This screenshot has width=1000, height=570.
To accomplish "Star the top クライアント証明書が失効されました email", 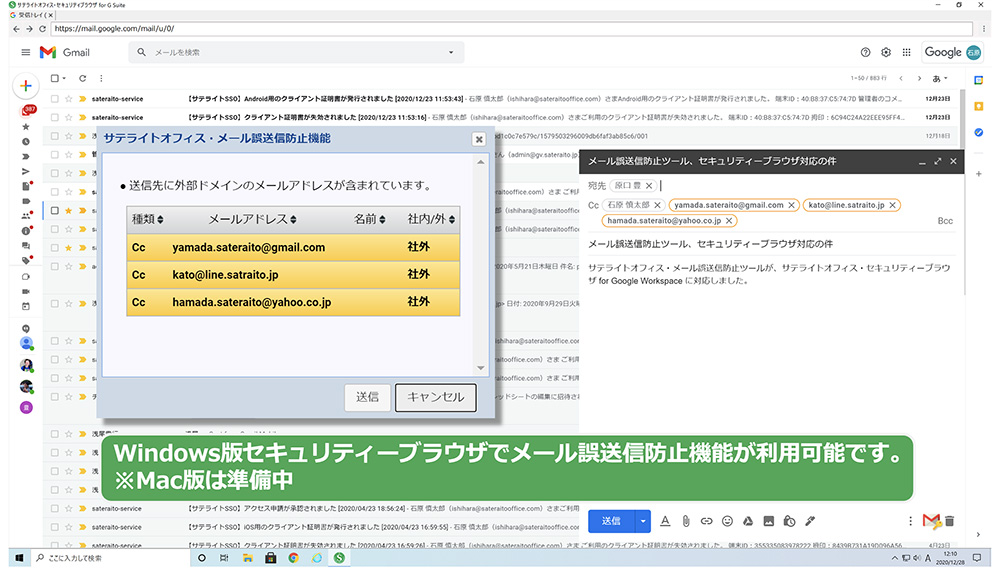I will click(68, 117).
